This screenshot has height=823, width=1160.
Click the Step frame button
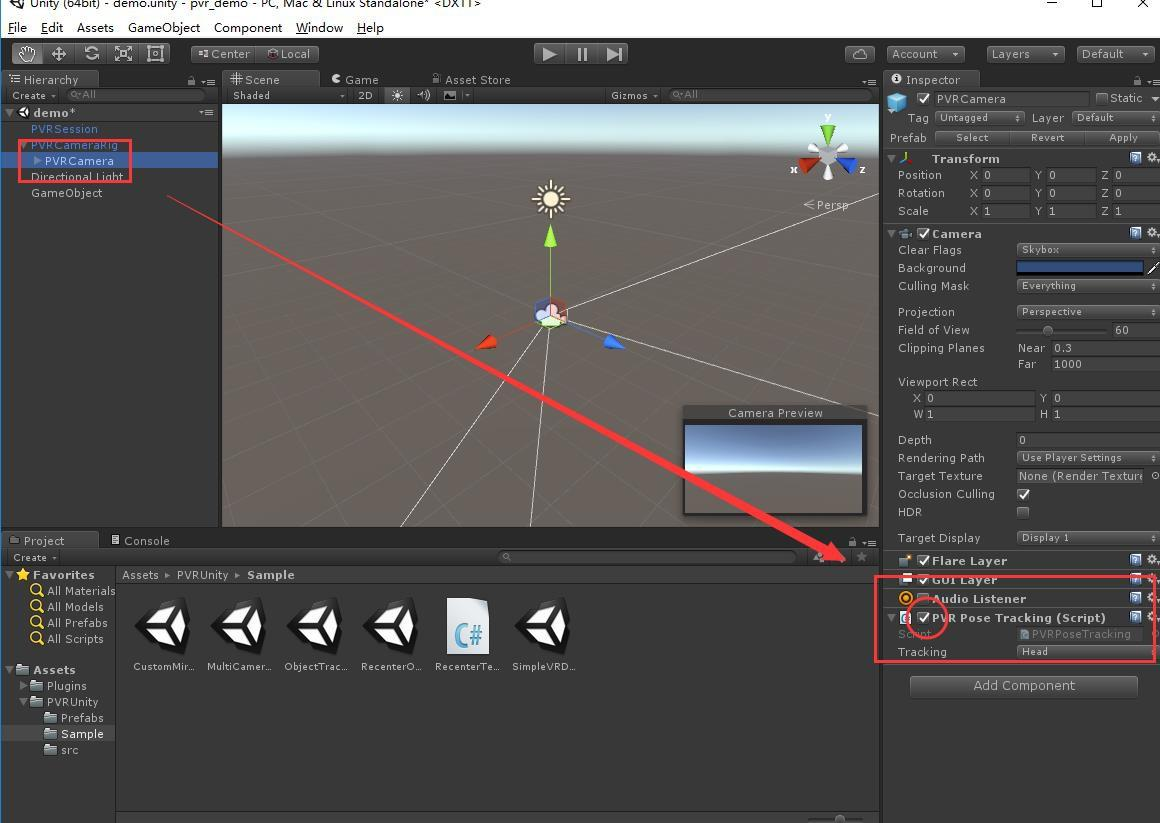click(x=614, y=54)
